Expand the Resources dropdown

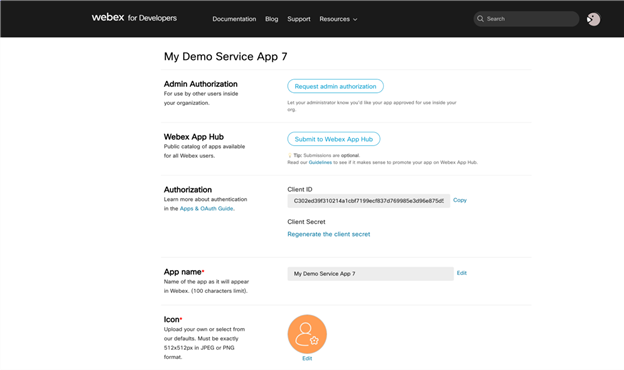[338, 19]
